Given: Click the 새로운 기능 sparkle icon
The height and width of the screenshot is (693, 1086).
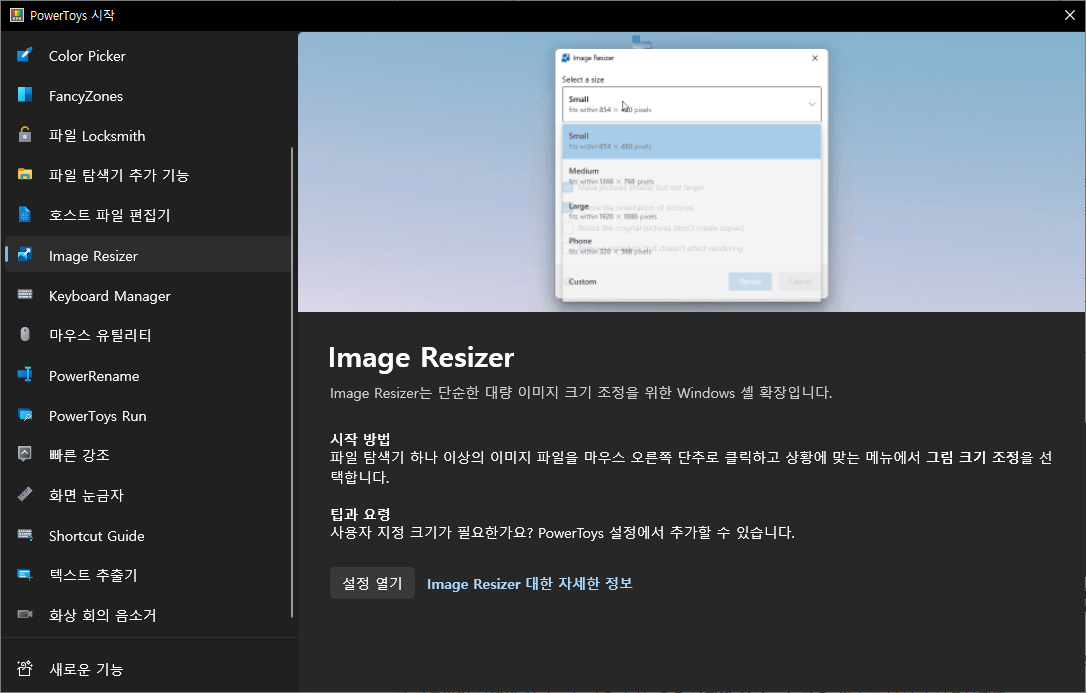Looking at the screenshot, I should coord(25,668).
